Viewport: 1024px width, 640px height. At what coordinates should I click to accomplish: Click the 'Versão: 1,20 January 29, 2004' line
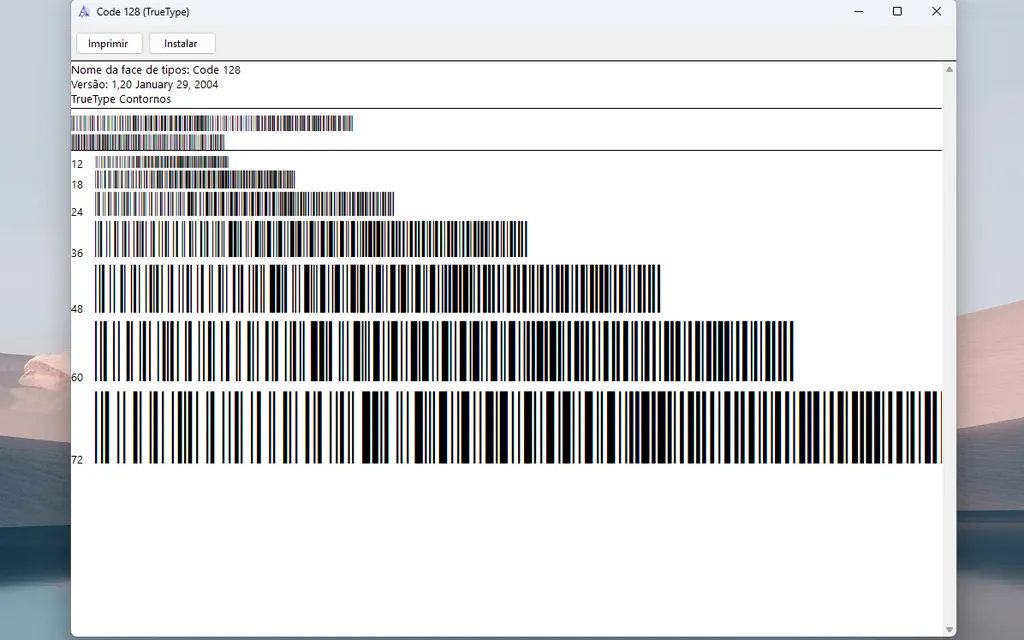[x=144, y=84]
